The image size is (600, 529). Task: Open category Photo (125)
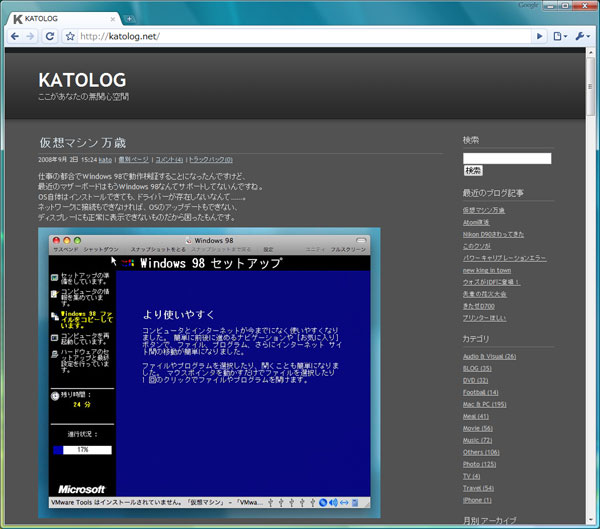tap(479, 464)
